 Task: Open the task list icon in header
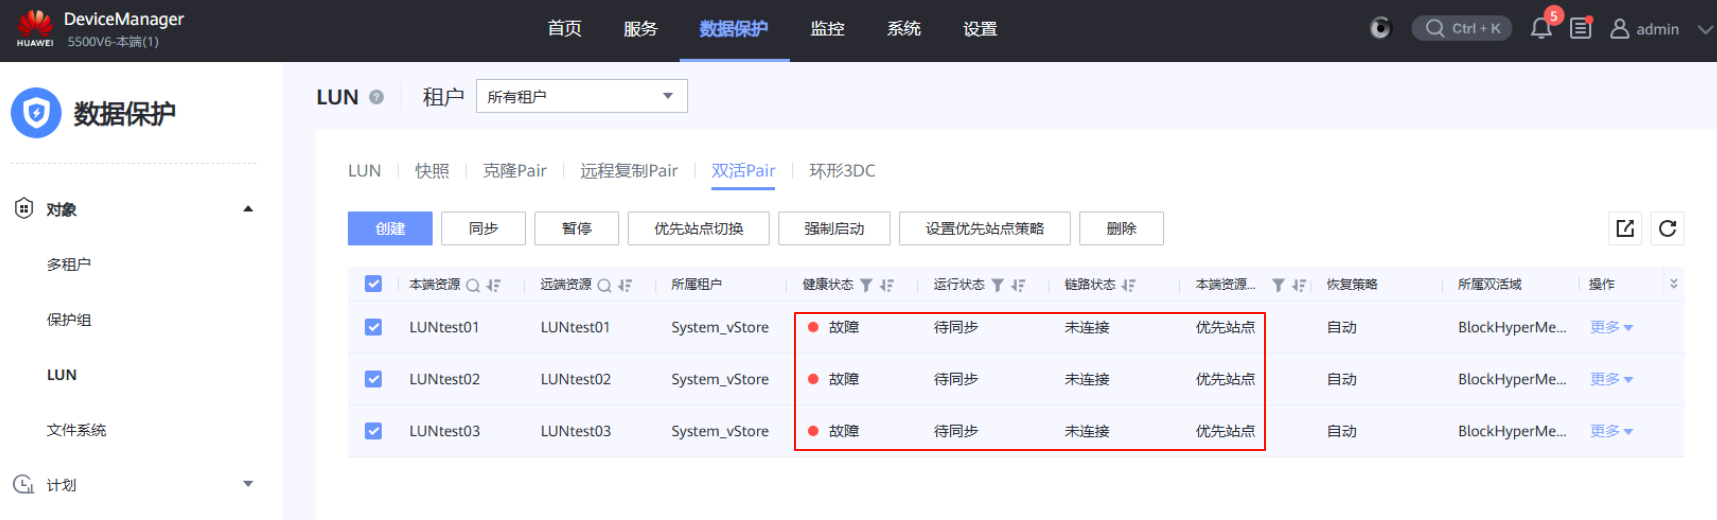pos(1581,28)
